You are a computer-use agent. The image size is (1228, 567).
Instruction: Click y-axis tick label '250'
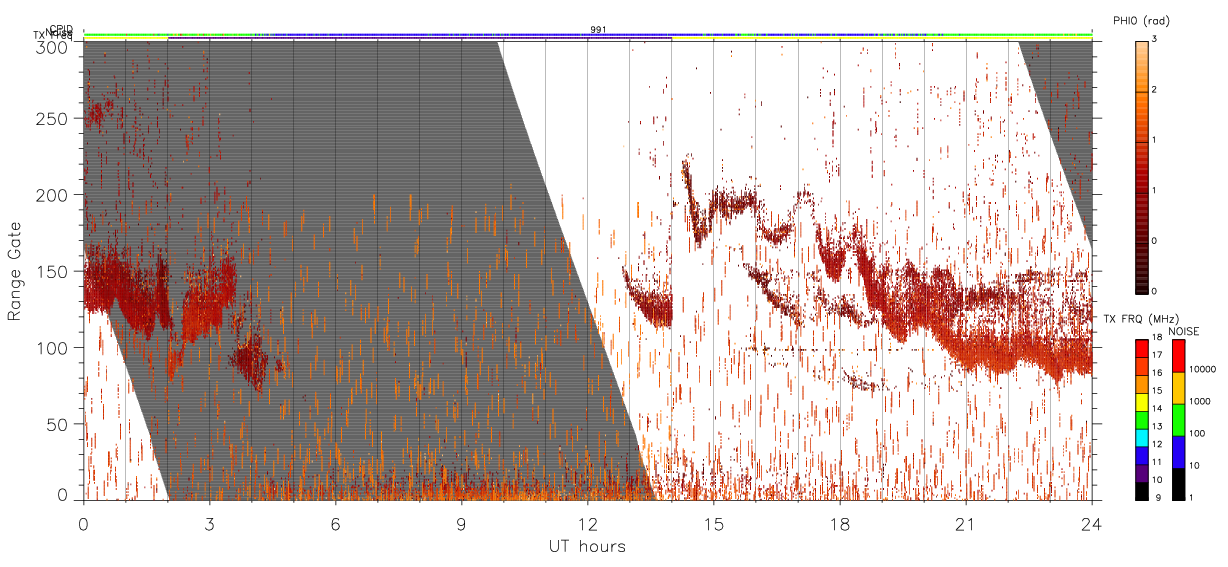tap(53, 119)
